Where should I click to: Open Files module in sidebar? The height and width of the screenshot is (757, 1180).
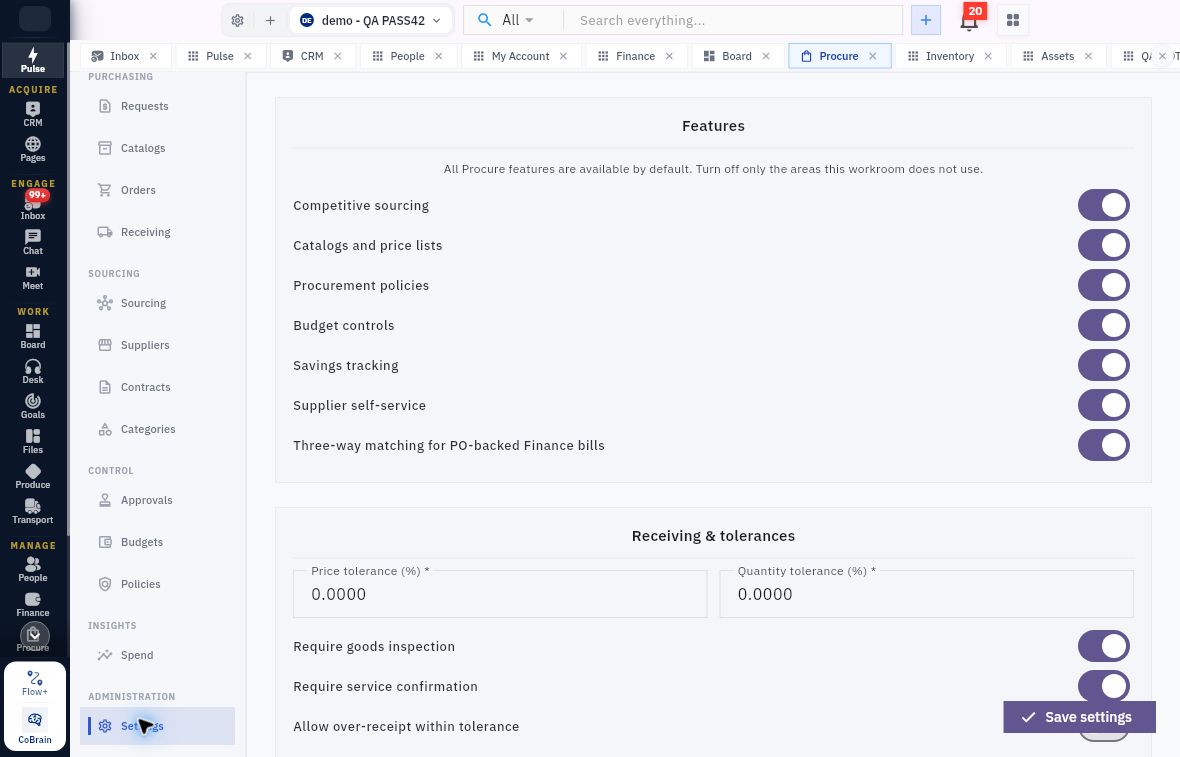pyautogui.click(x=32, y=441)
